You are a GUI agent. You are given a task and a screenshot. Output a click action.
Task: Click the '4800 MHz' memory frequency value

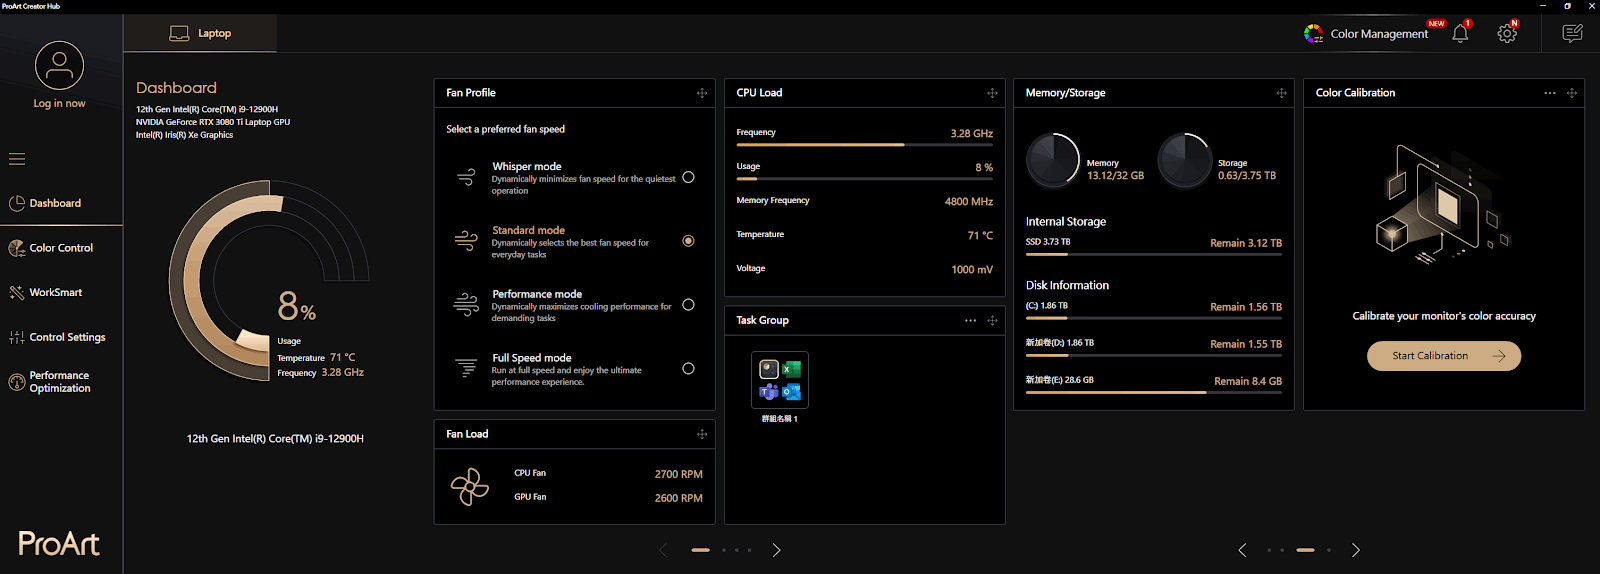click(969, 201)
